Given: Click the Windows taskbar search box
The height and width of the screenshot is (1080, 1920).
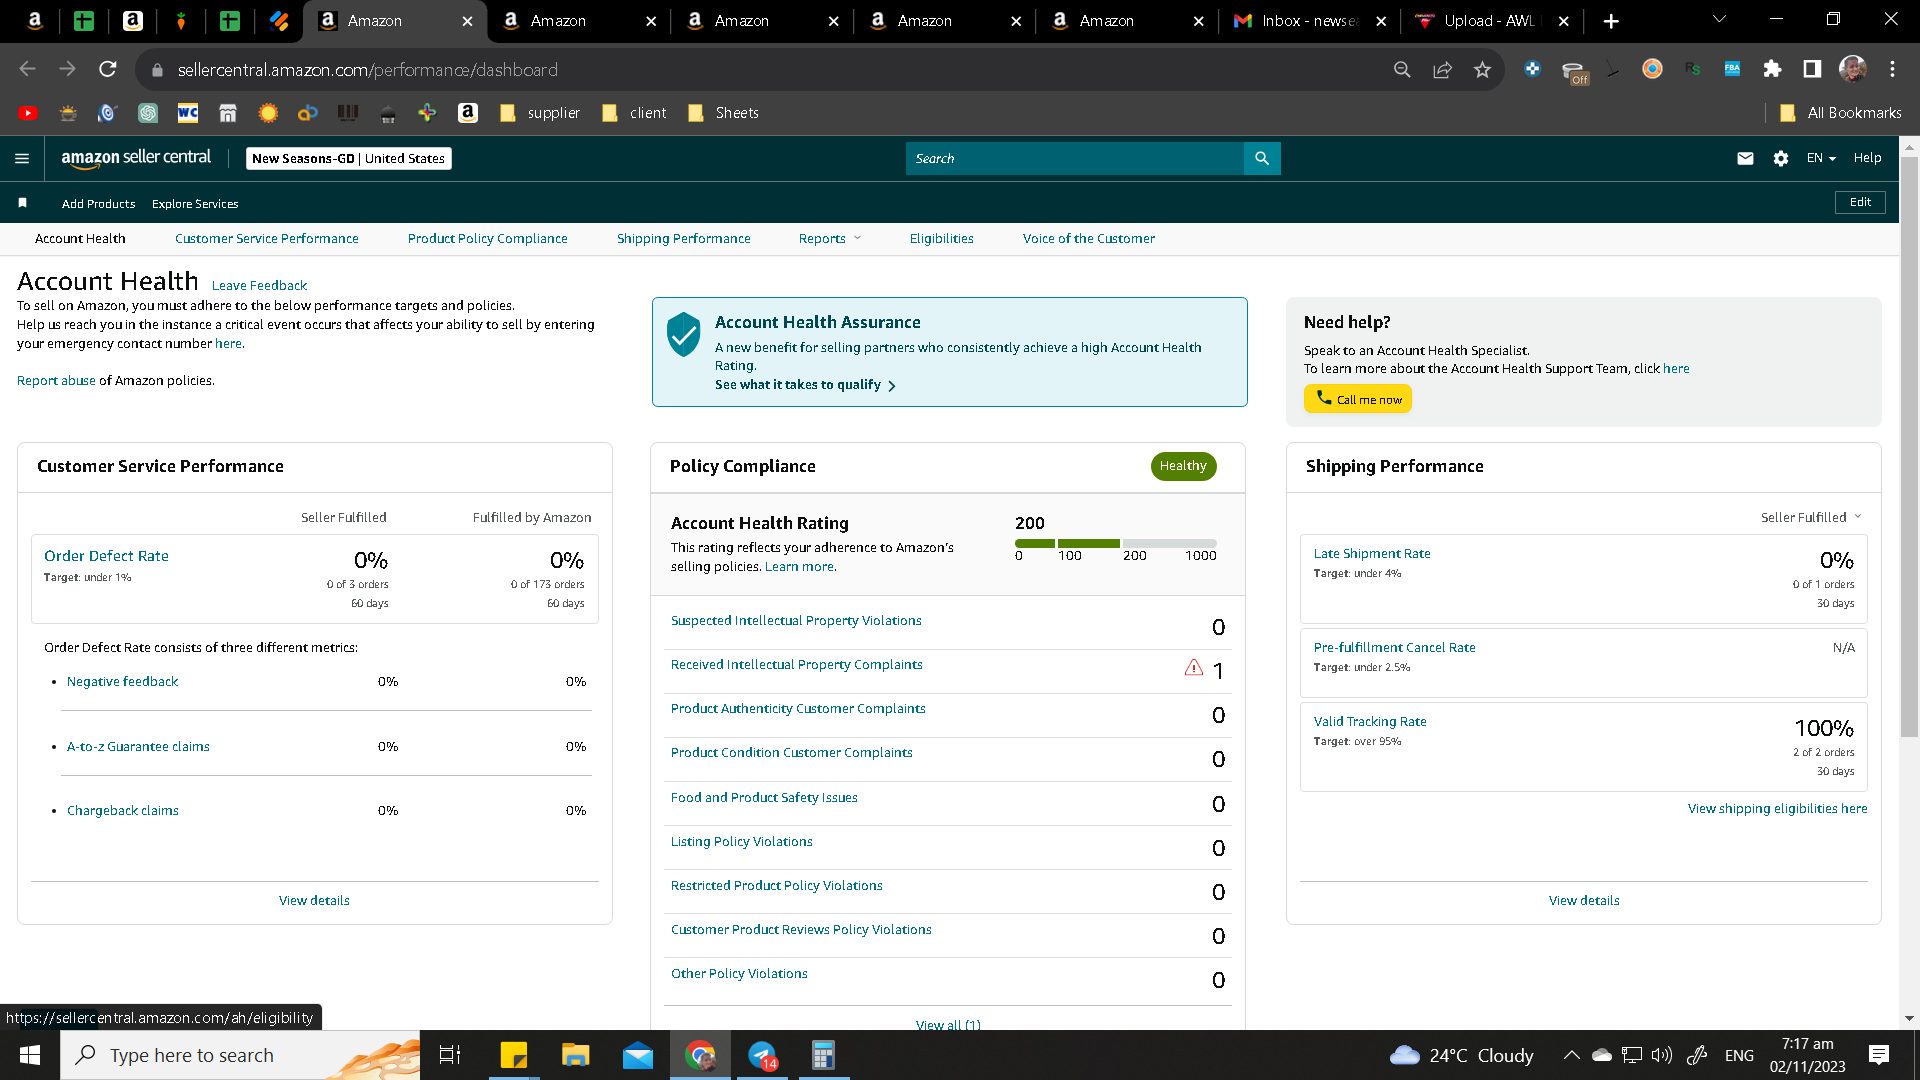Looking at the screenshot, I should [x=240, y=1055].
